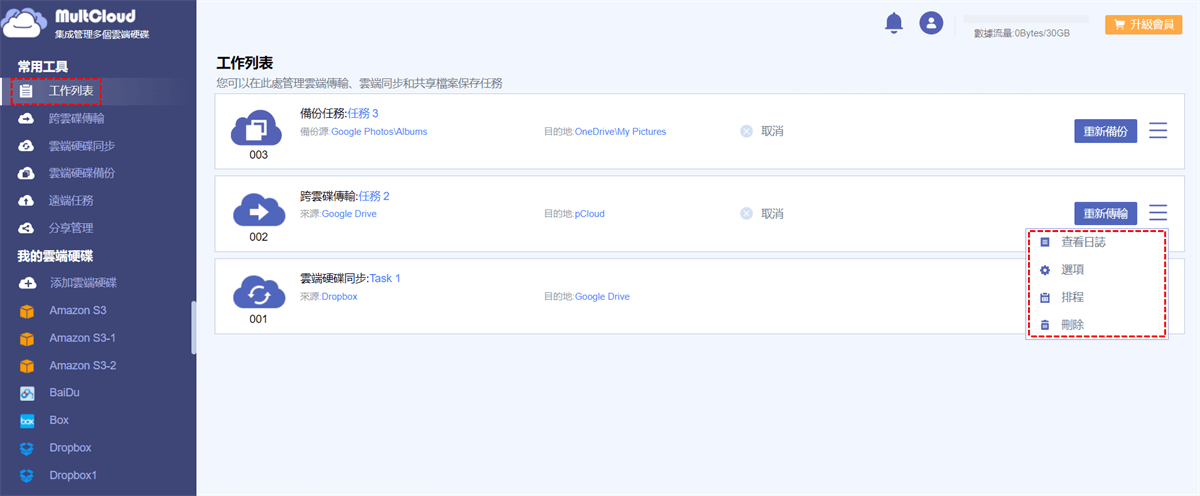The height and width of the screenshot is (496, 1200).
Task: Choose 查看日誌 from the task menu
Action: click(x=1083, y=242)
